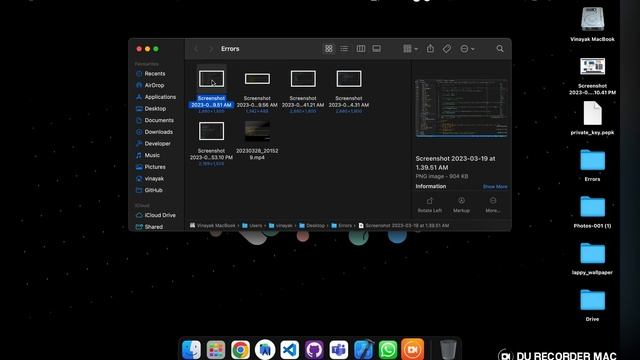Click Show More in the Information section

click(x=495, y=187)
